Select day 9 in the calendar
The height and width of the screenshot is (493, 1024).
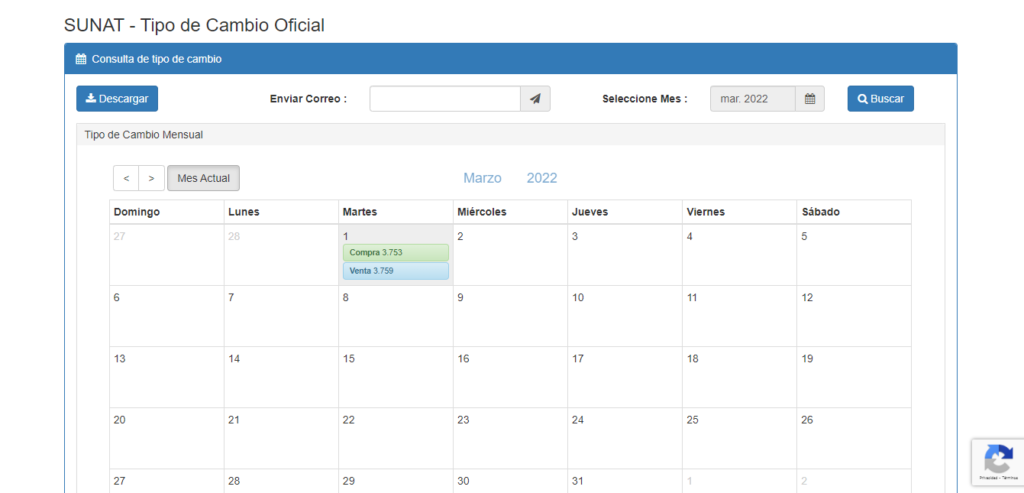tap(510, 316)
